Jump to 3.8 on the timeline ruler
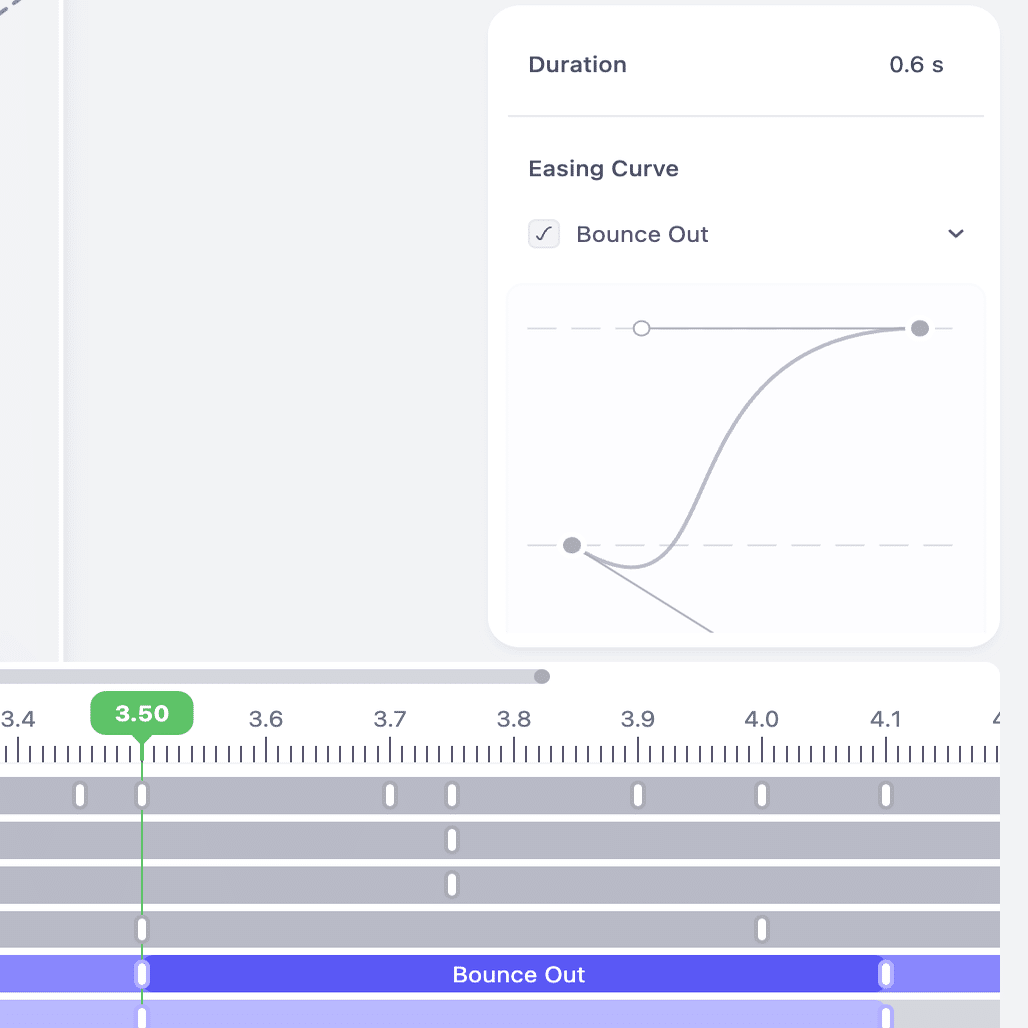The width and height of the screenshot is (1028, 1028). click(514, 719)
